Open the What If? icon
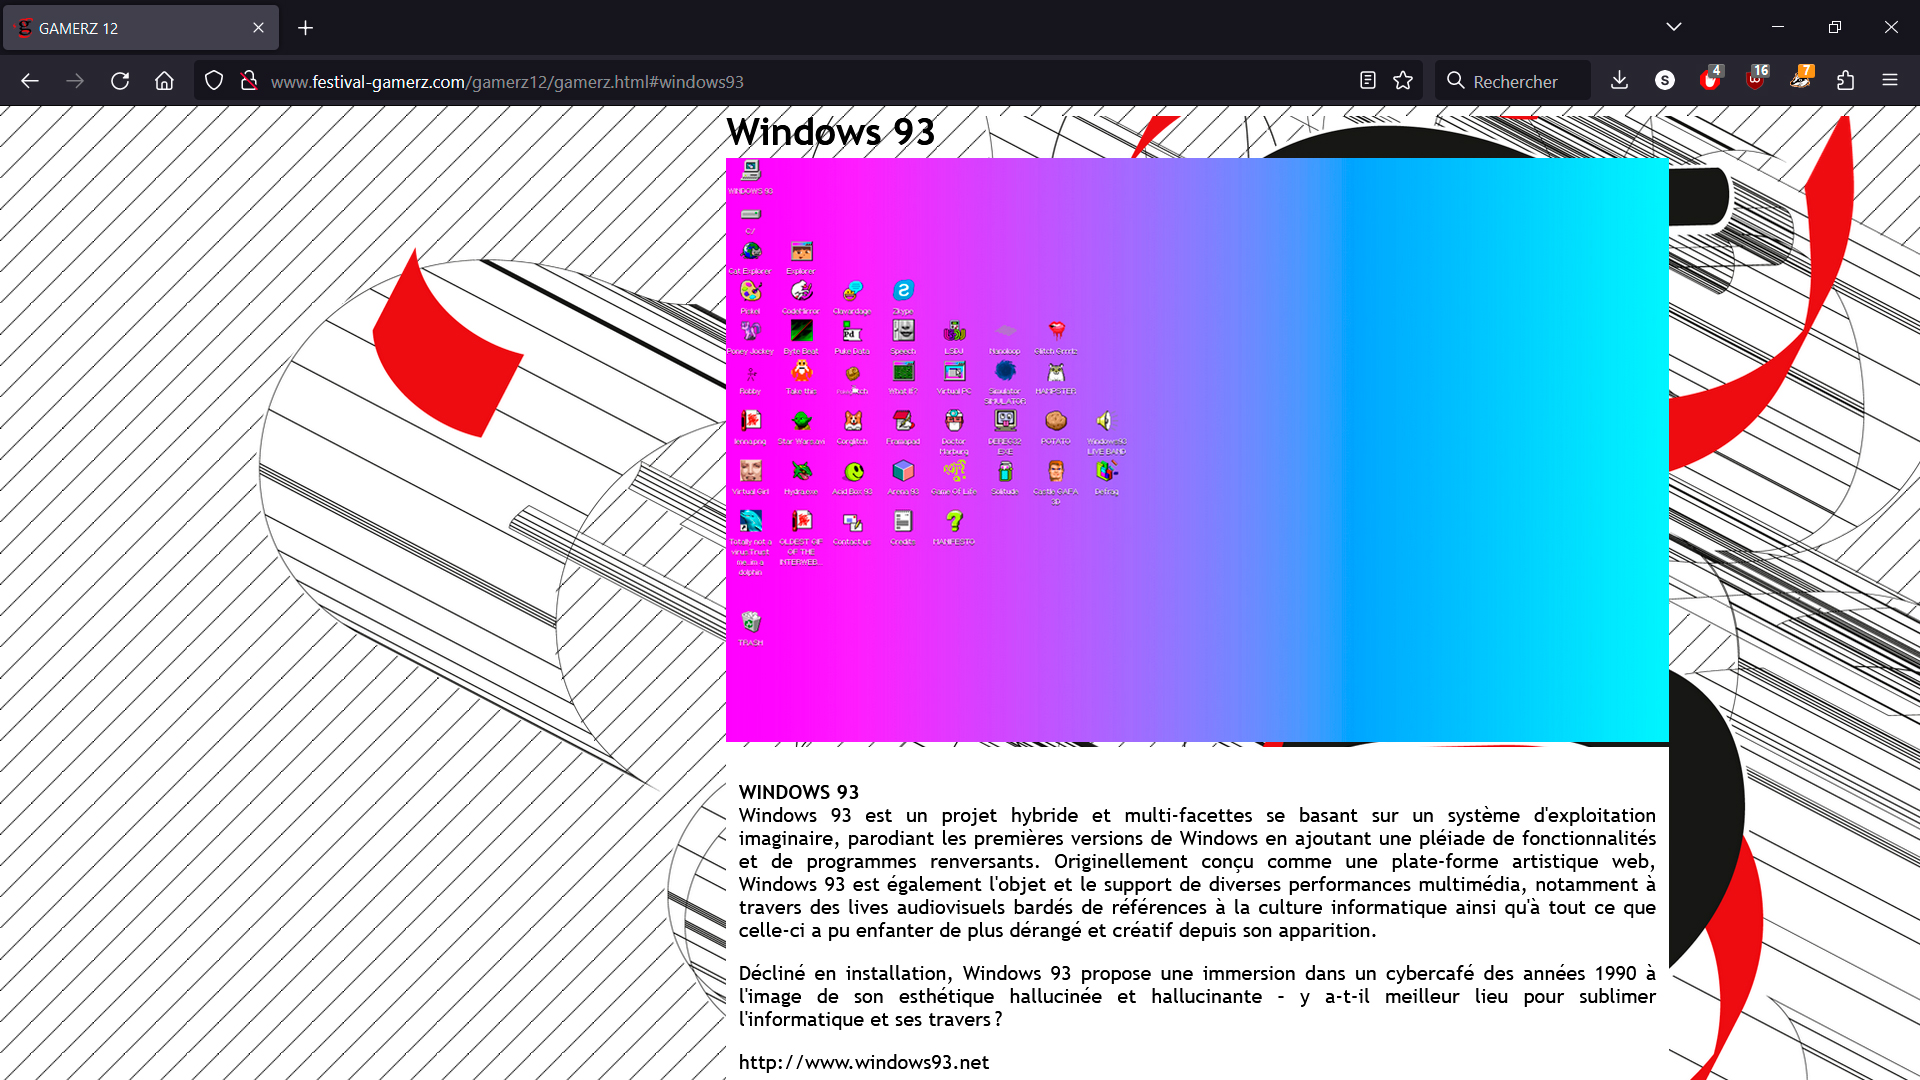The image size is (1920, 1080). tap(903, 372)
